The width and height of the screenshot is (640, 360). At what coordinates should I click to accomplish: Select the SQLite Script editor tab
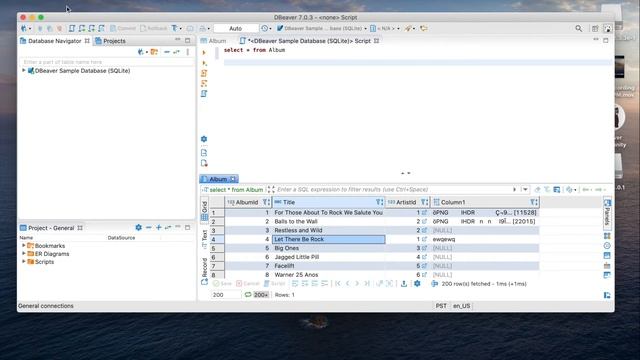309,41
